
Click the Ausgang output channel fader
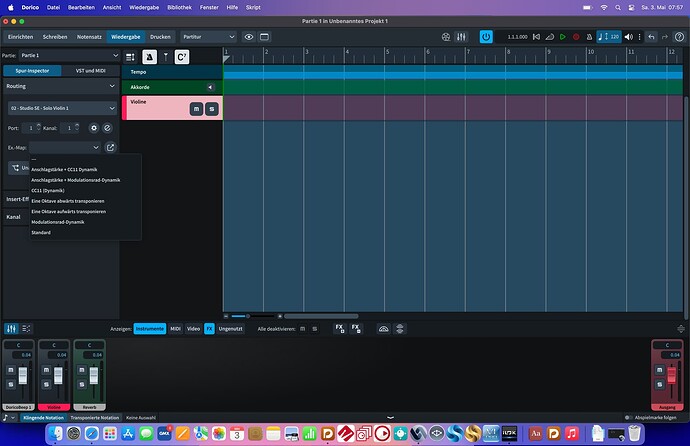[672, 376]
